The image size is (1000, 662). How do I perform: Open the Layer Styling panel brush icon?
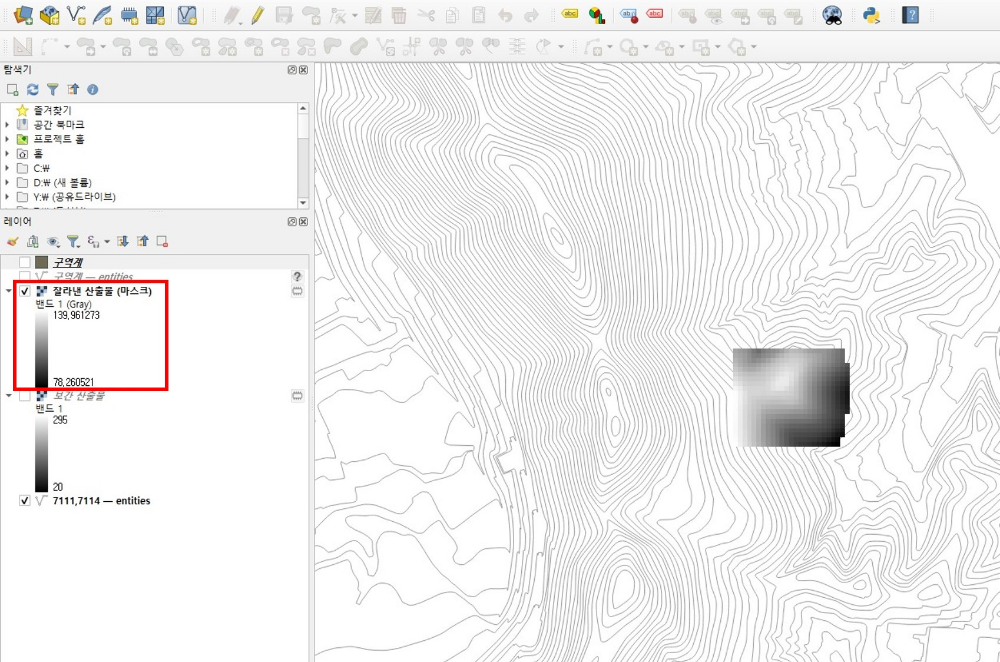(12, 241)
